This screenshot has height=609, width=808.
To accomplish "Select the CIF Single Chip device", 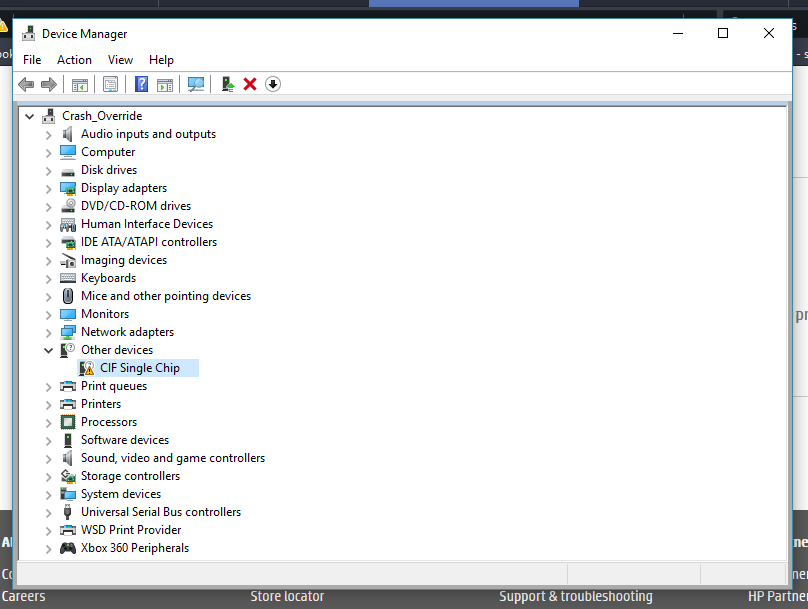I will click(x=140, y=368).
